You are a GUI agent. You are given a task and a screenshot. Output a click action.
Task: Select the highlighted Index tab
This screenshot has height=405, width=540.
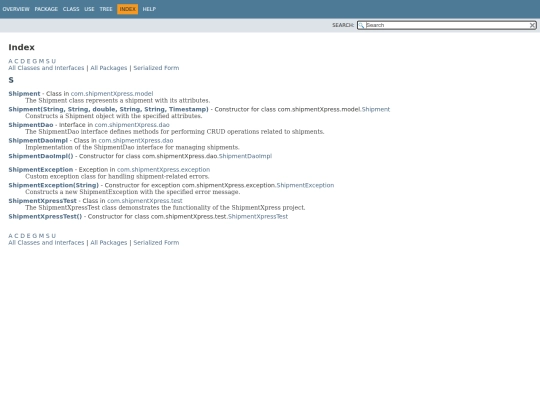(127, 9)
